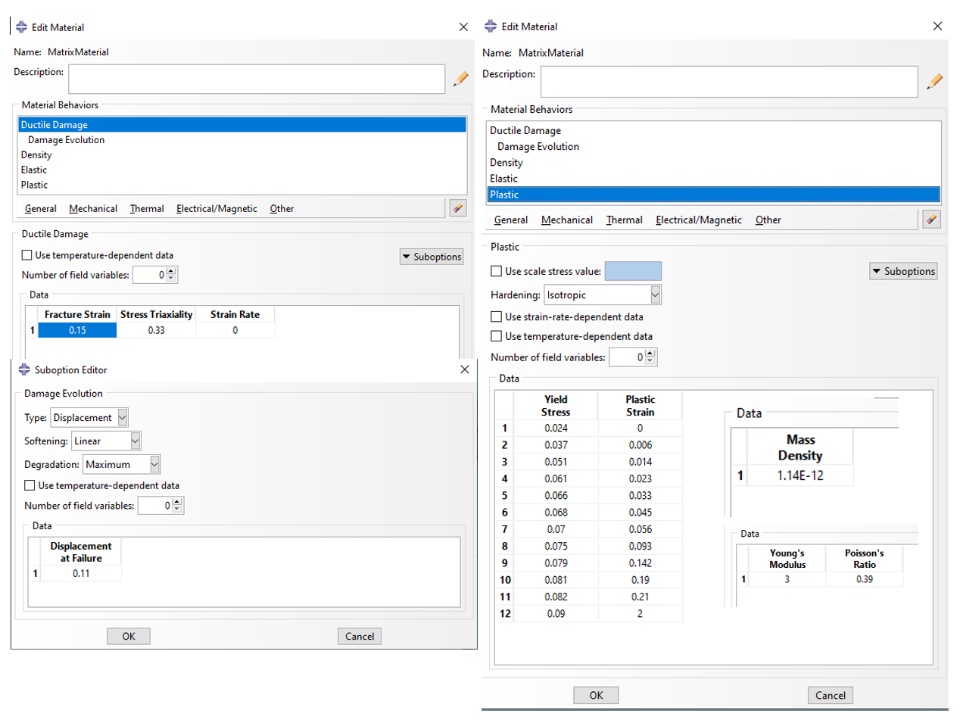Click Young's Modulus cell 3

point(787,579)
